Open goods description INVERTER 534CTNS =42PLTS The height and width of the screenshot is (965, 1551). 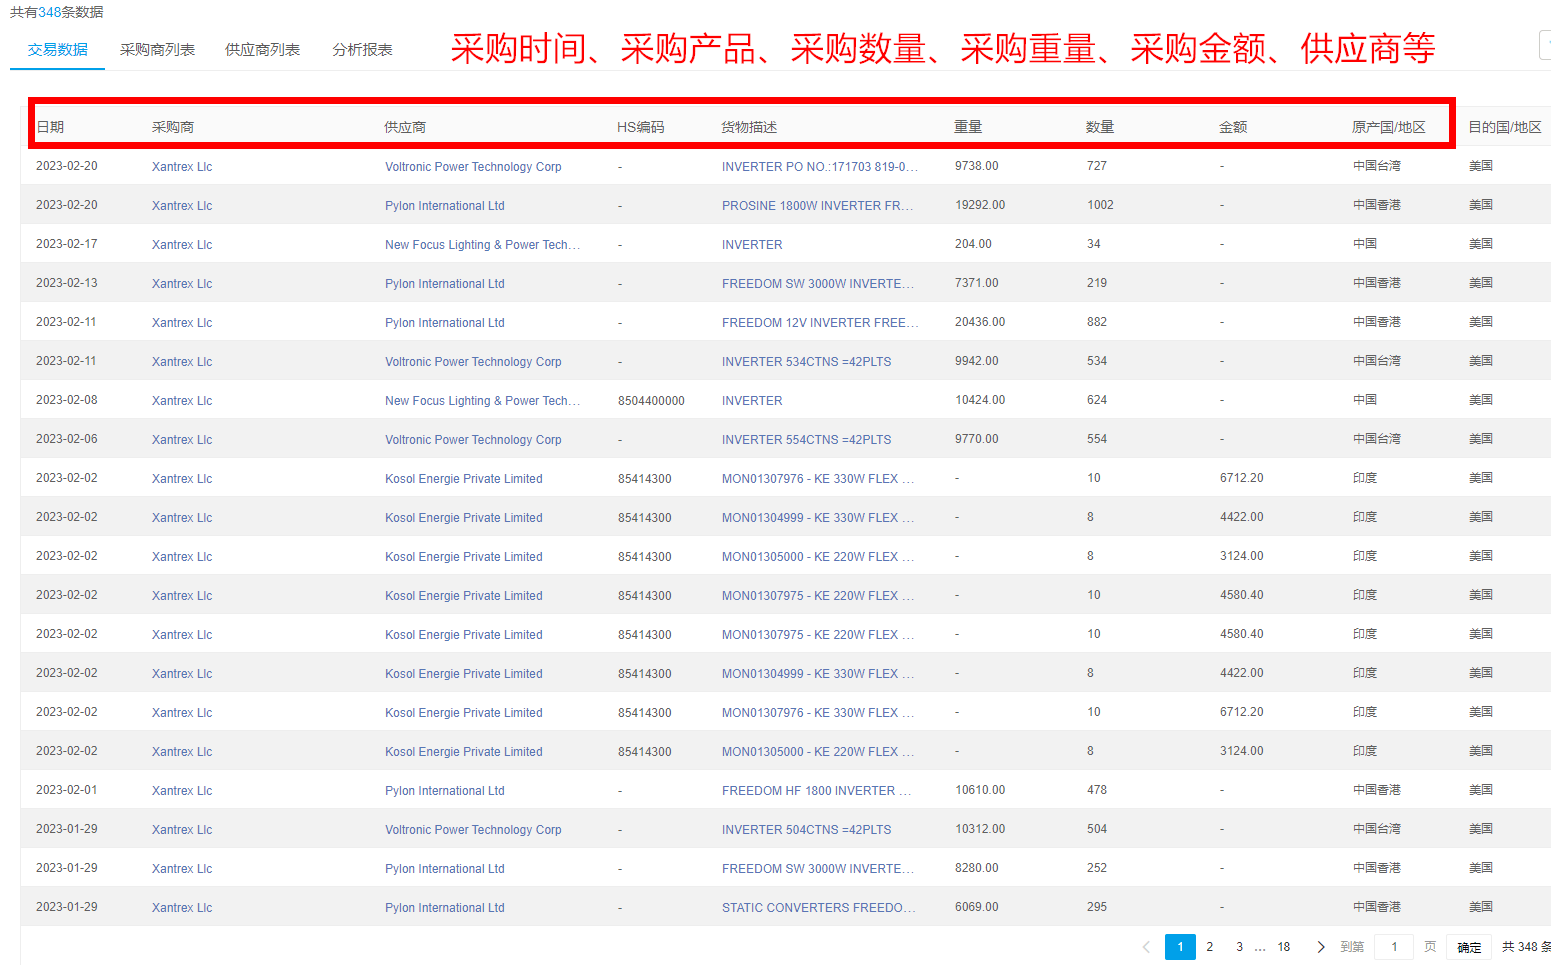(806, 362)
